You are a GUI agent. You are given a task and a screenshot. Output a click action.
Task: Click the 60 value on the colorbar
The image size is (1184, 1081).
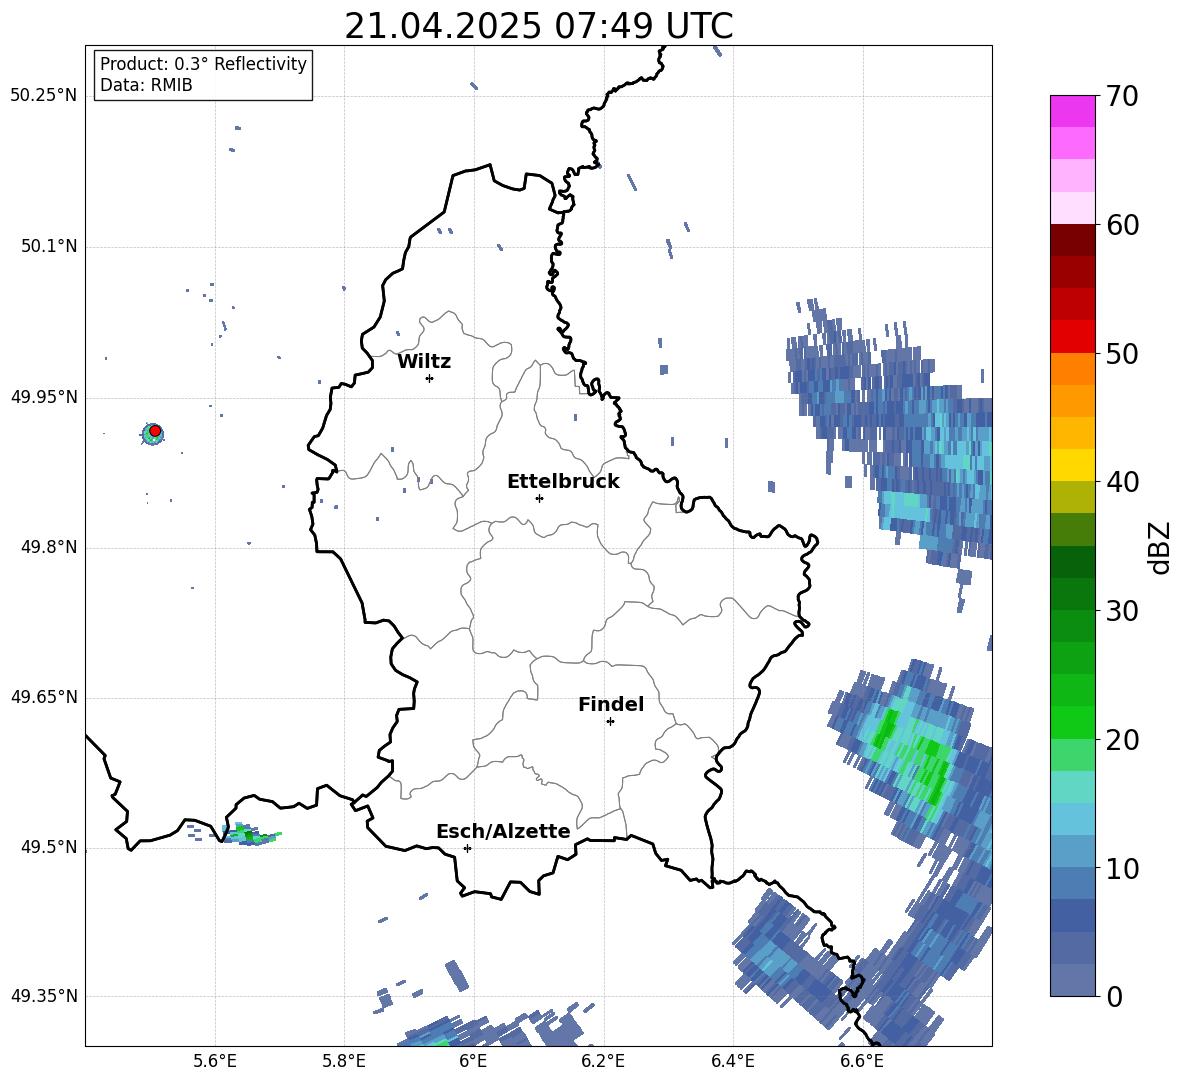tap(1122, 225)
